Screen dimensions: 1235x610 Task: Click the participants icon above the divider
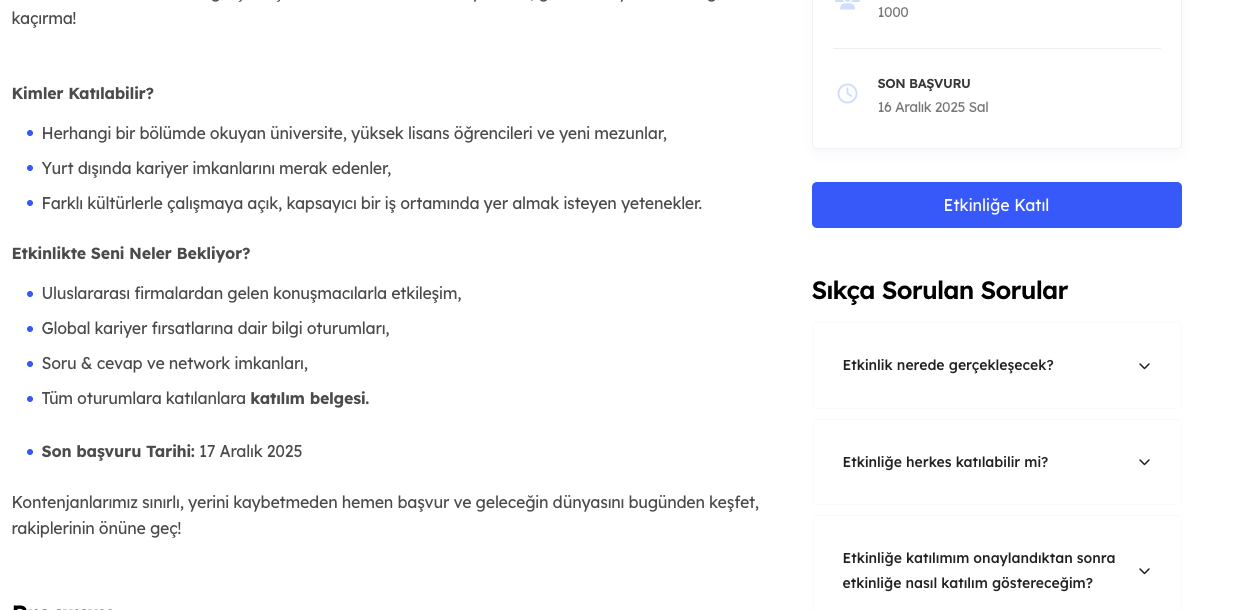click(x=847, y=3)
